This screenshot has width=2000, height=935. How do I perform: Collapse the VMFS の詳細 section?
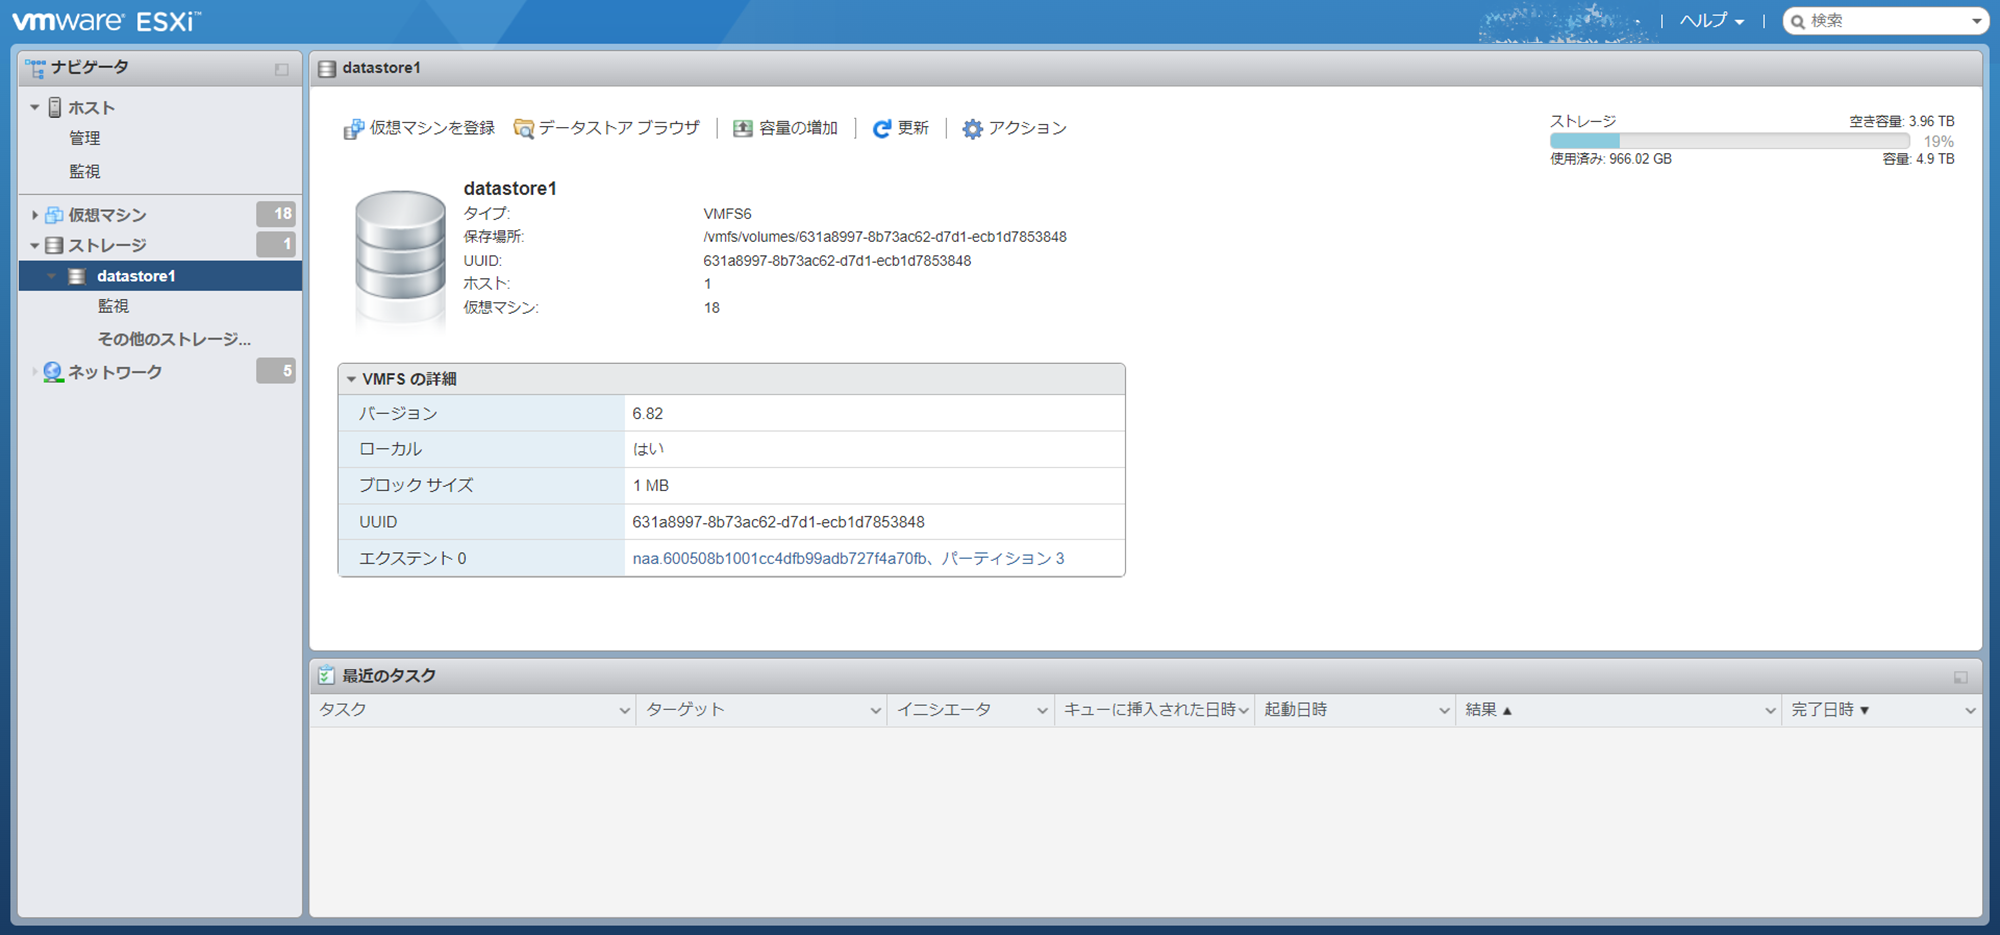click(351, 379)
